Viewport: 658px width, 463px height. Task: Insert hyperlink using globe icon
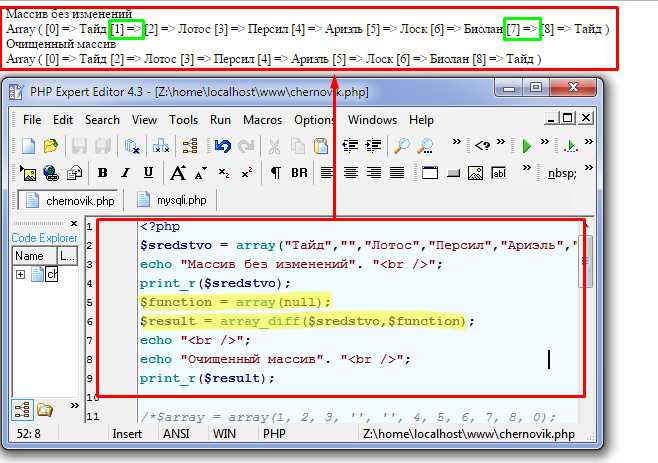(51, 173)
